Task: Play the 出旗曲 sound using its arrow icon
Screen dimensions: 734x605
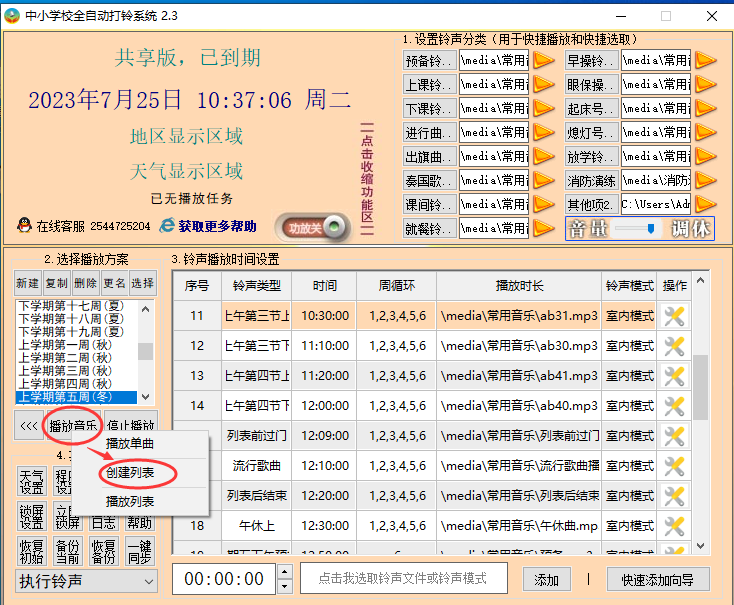Action: (x=542, y=156)
